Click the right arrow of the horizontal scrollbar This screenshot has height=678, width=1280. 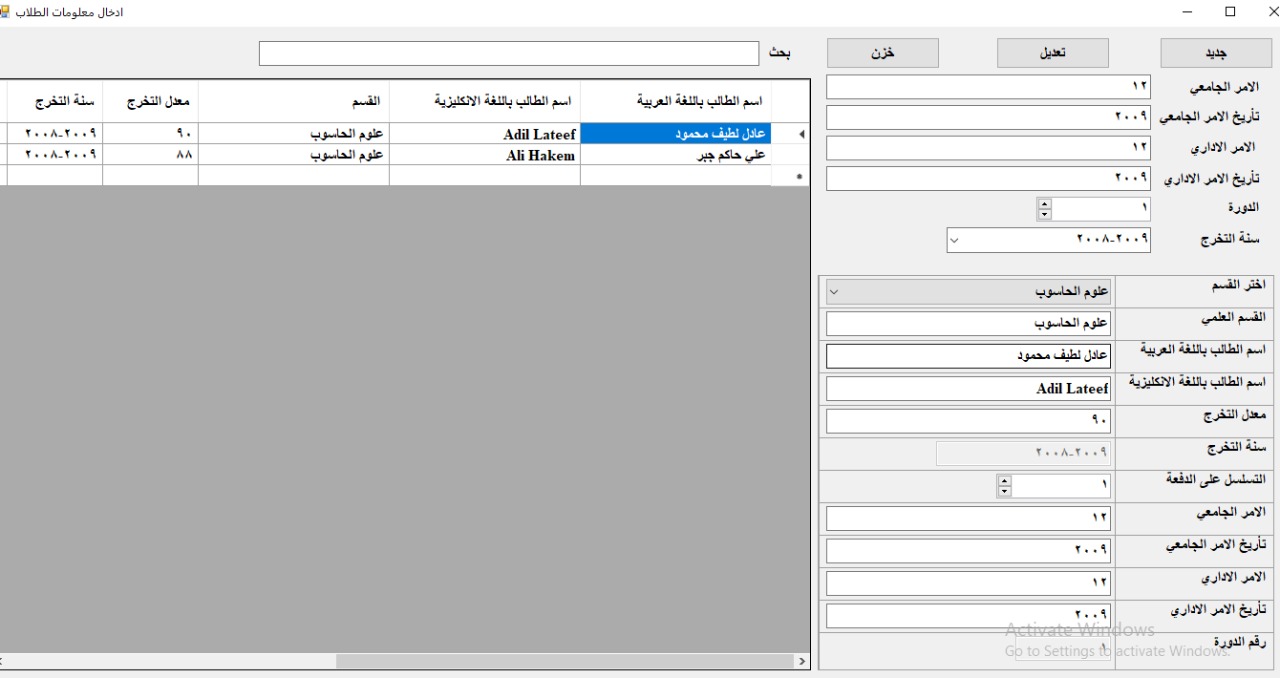click(x=801, y=661)
